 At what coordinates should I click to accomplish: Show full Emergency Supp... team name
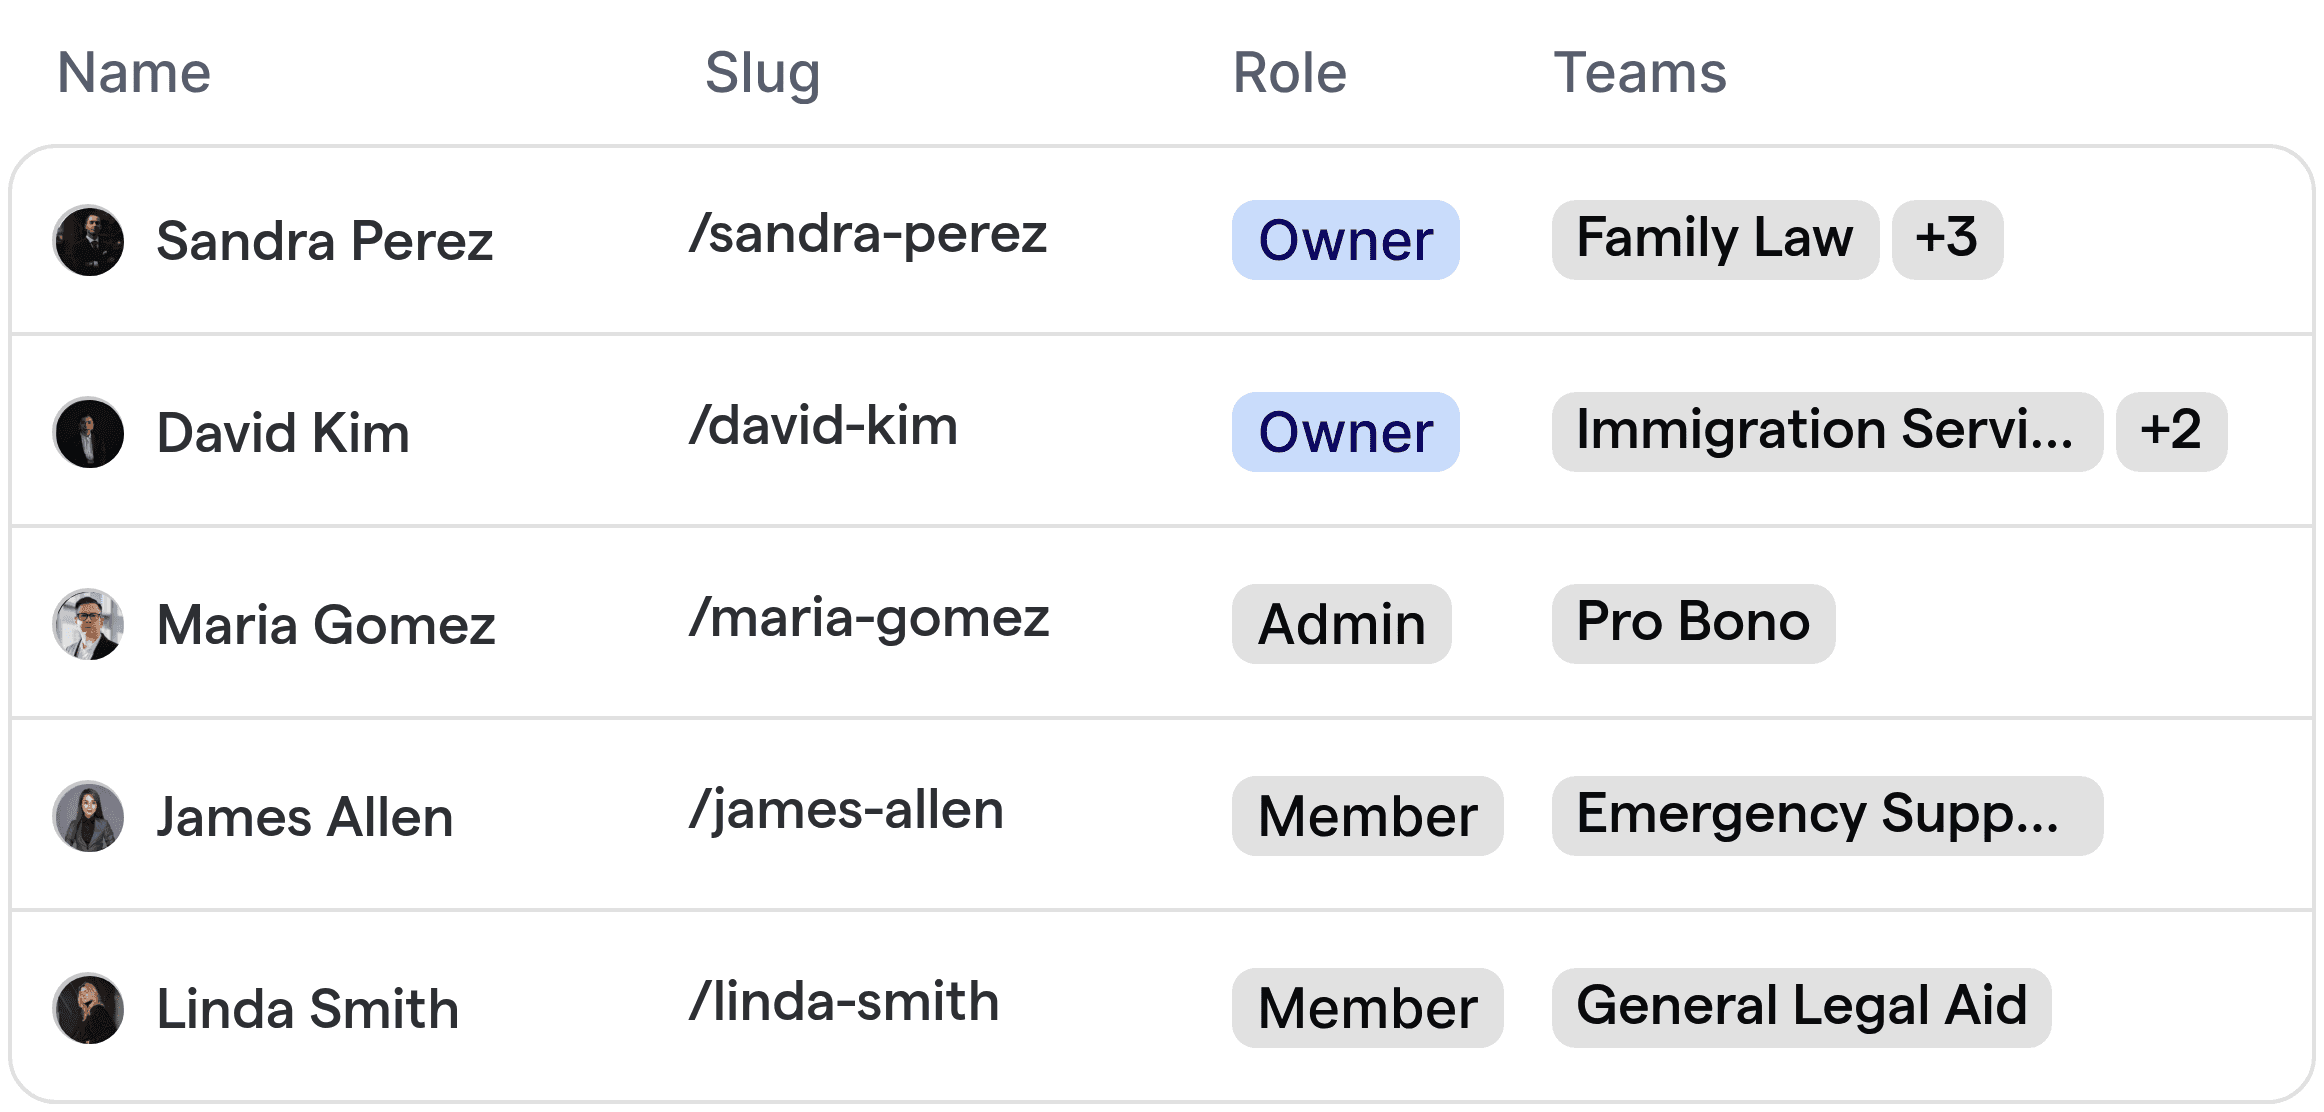click(1827, 816)
